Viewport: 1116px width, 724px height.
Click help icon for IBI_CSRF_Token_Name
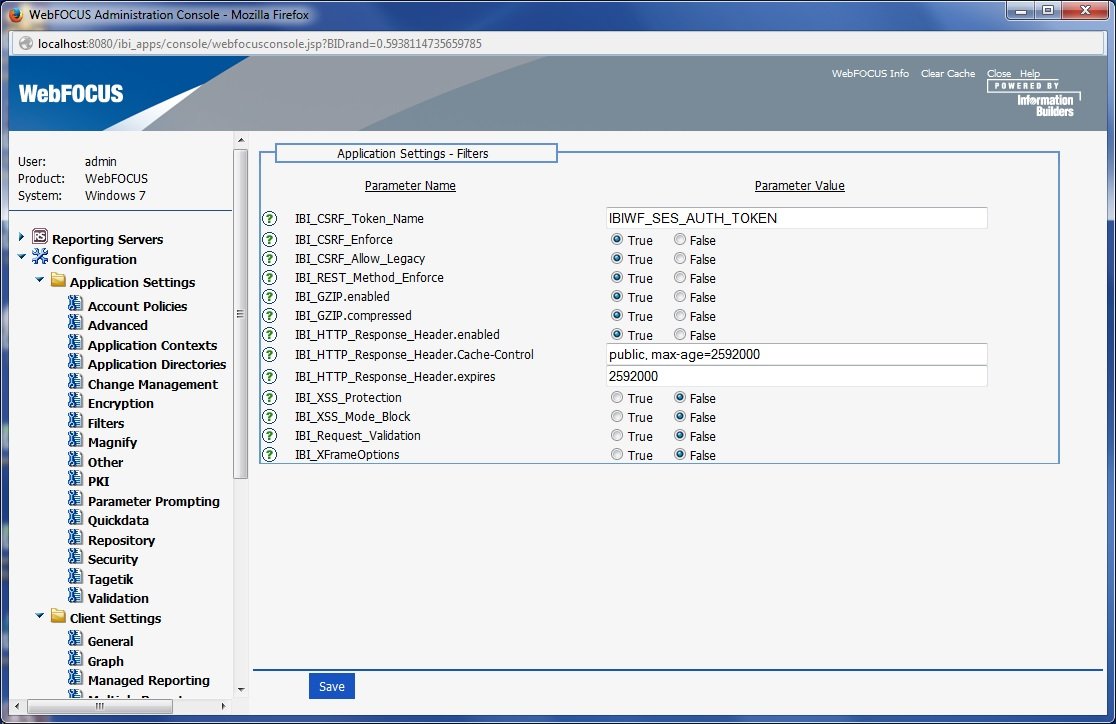click(x=269, y=219)
